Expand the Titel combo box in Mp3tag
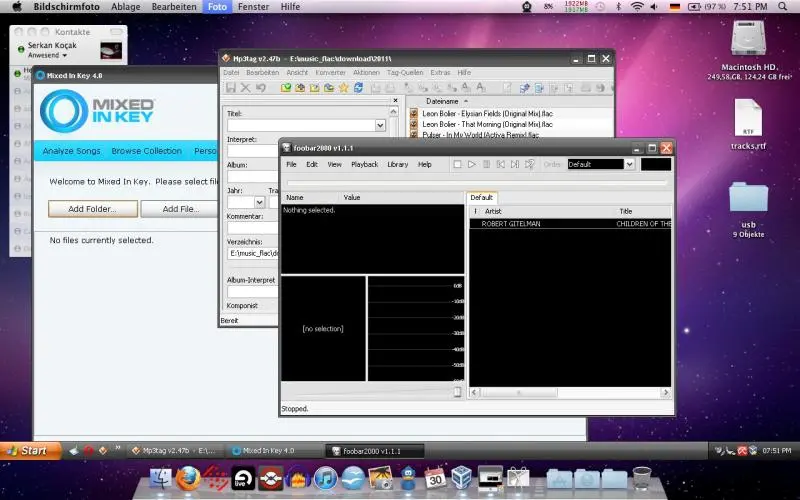Image resolution: width=800 pixels, height=500 pixels. pos(380,126)
